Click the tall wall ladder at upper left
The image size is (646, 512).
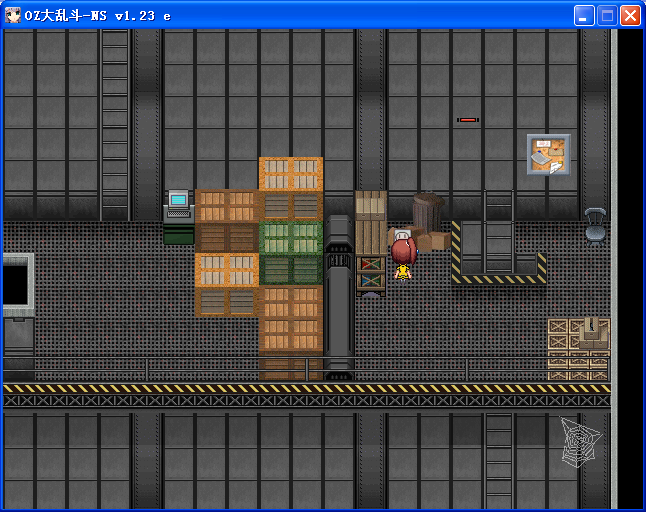tap(115, 125)
